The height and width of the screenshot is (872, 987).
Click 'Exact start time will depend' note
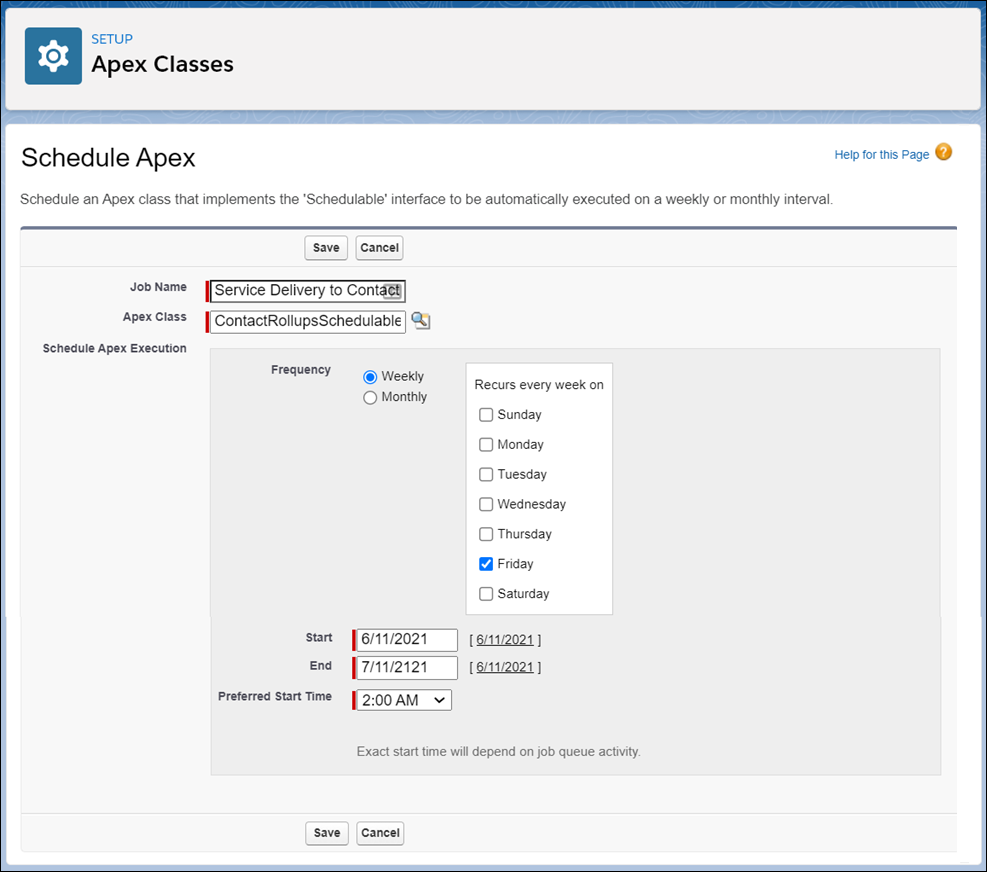click(x=499, y=752)
